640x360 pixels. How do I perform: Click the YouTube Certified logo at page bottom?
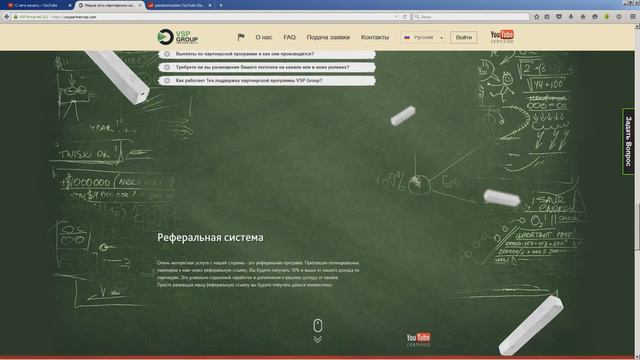(418, 339)
